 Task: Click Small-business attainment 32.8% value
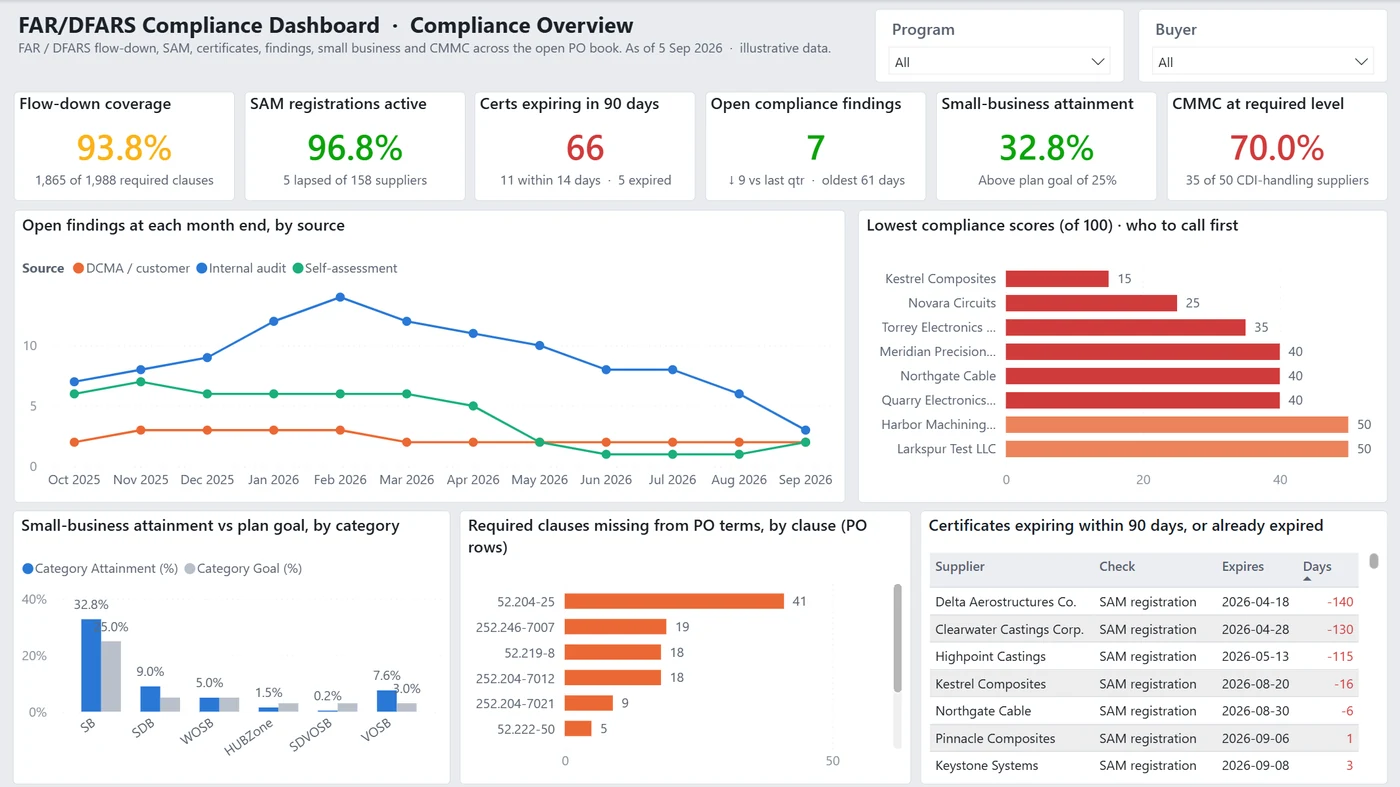(x=1047, y=148)
